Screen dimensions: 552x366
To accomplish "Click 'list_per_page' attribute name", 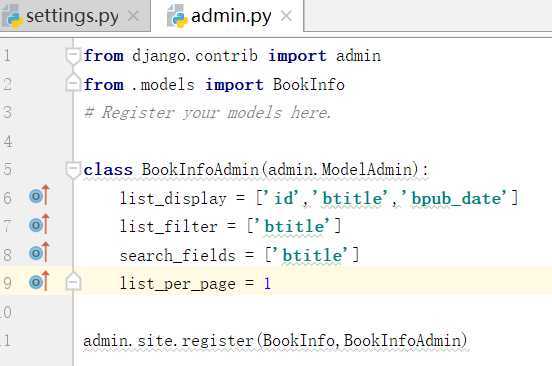I will coord(178,284).
